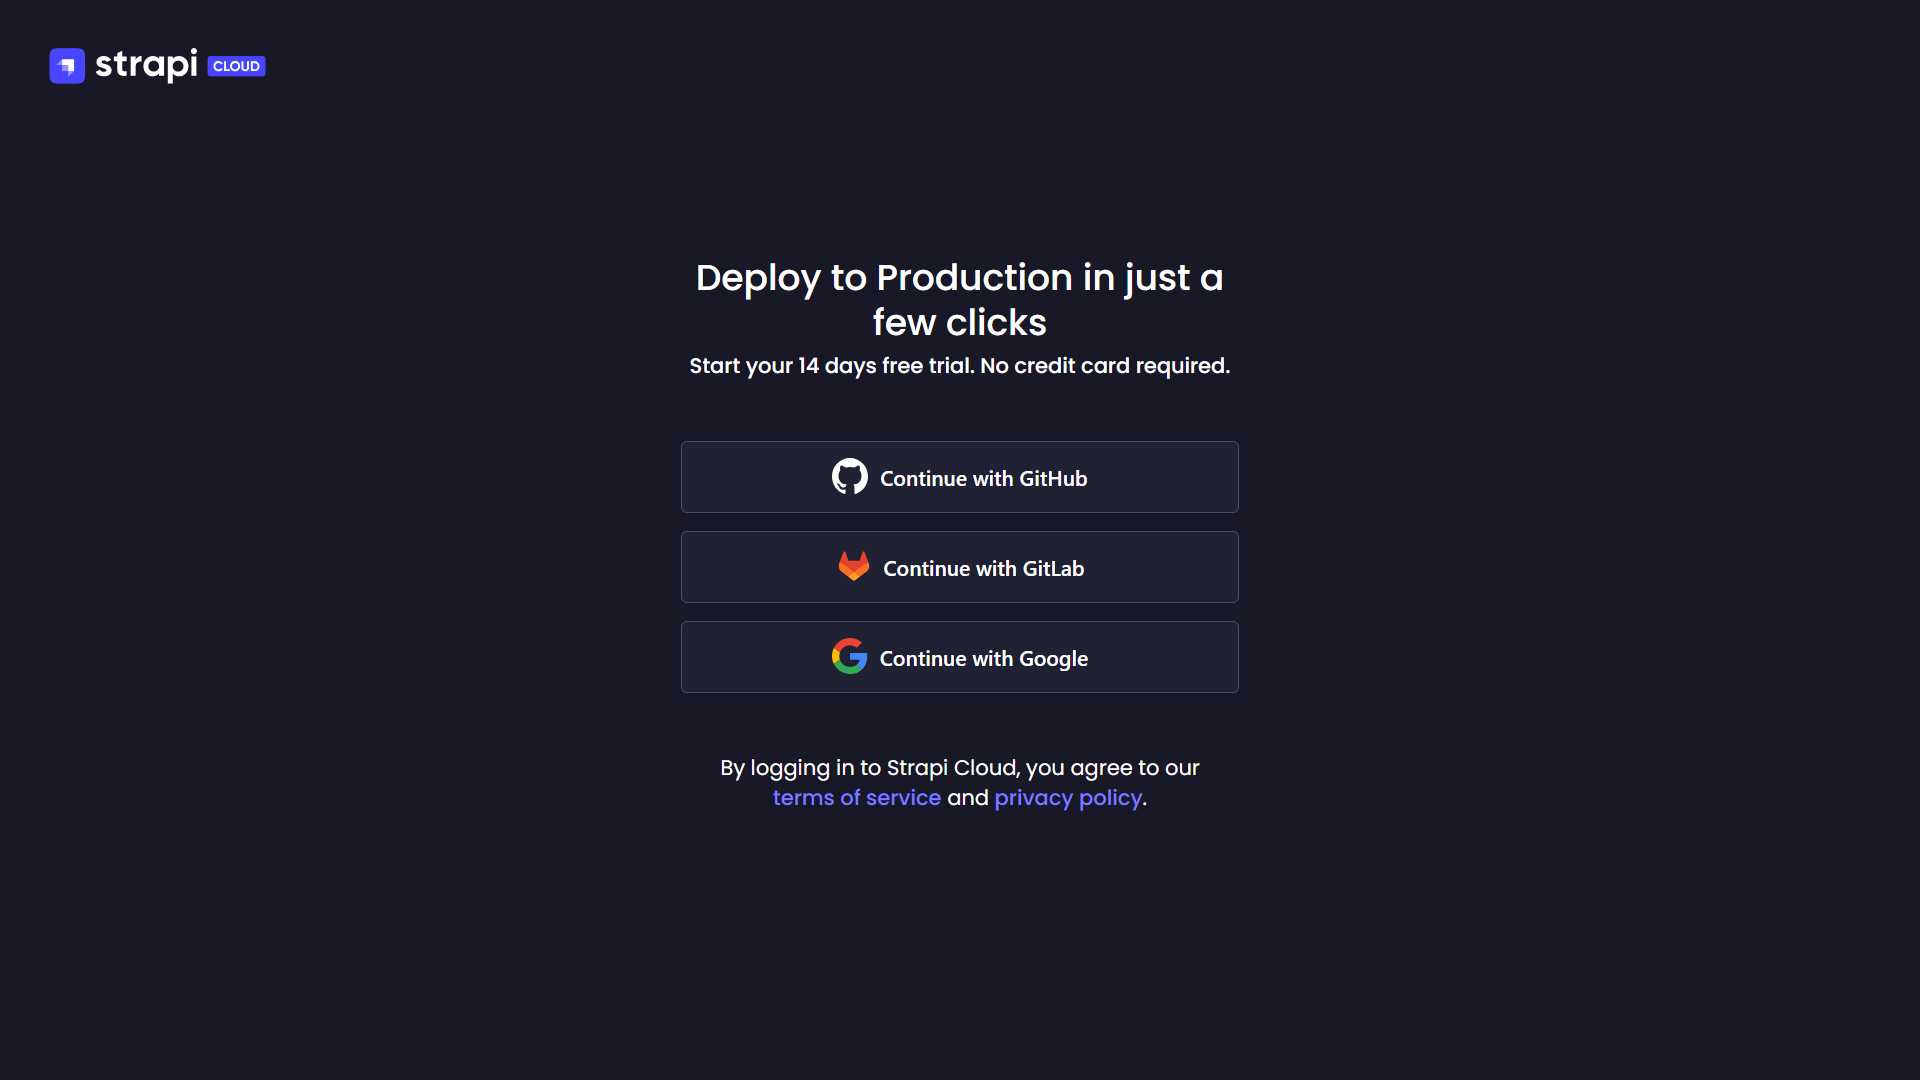Screen dimensions: 1920x1080
Task: Continue with GitLab sign-in
Action: pos(960,567)
